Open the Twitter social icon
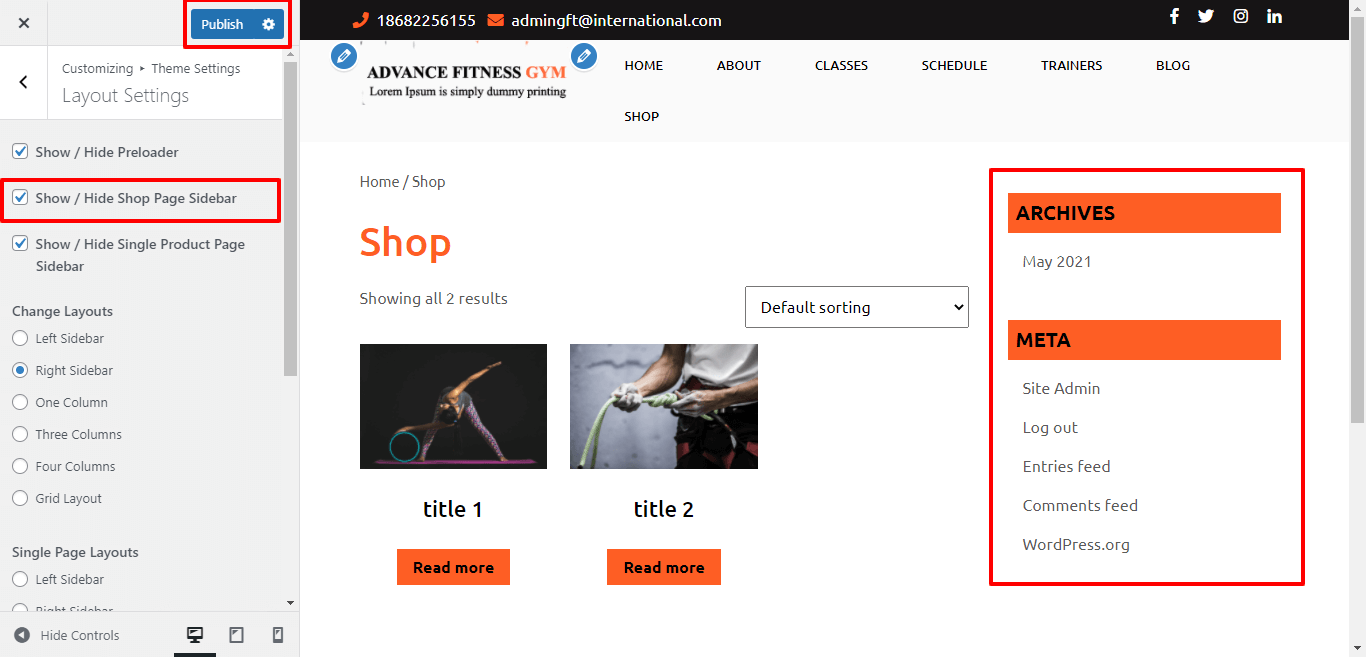 (1206, 16)
